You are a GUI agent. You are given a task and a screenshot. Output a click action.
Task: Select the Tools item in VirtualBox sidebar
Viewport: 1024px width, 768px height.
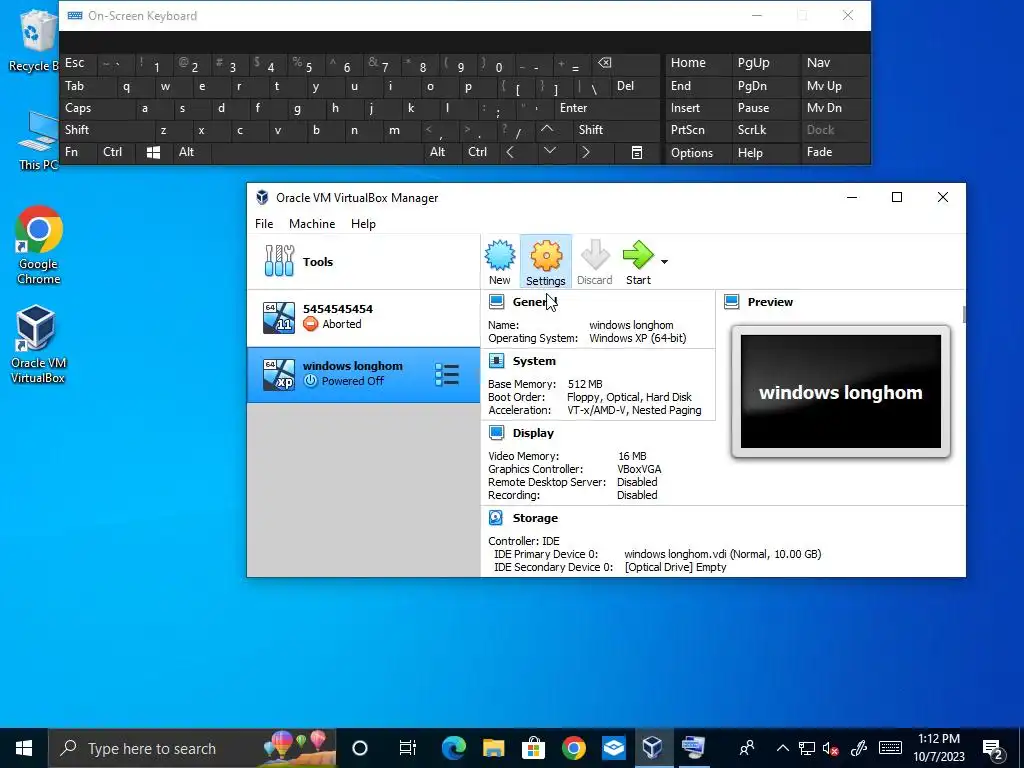click(363, 261)
